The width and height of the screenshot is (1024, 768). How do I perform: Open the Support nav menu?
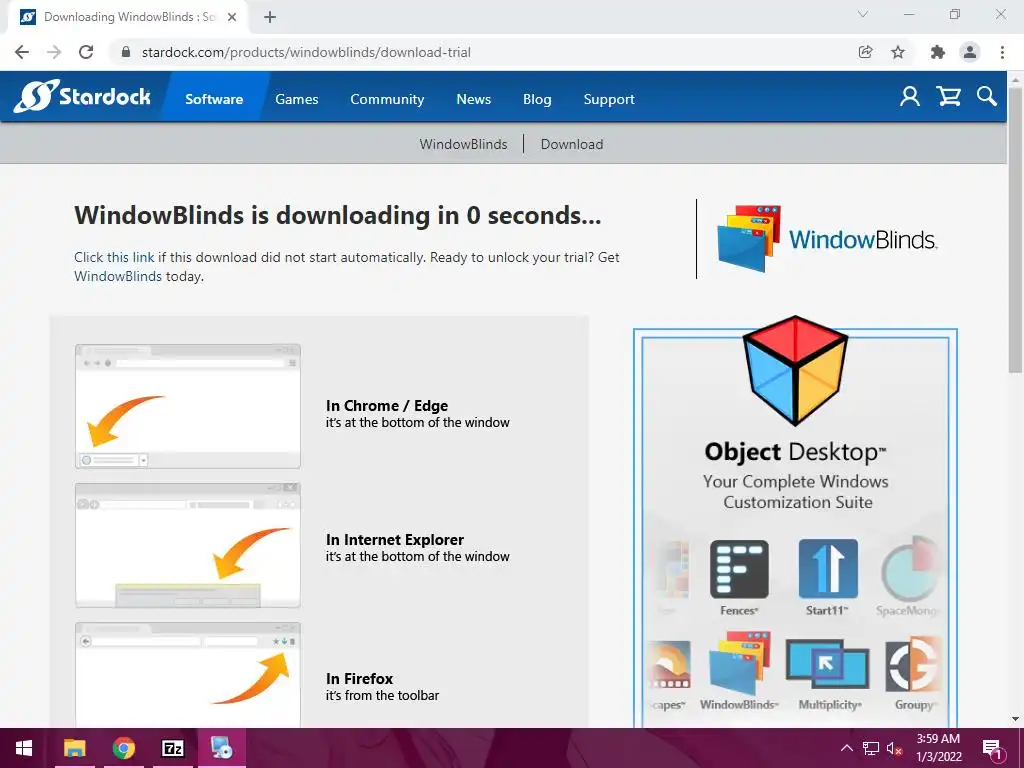click(609, 99)
